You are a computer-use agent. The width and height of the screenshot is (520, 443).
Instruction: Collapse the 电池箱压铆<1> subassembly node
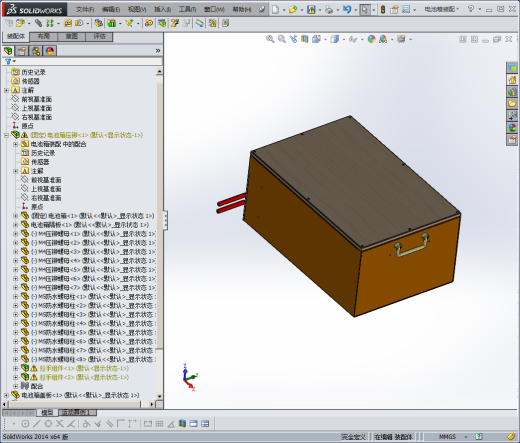pyautogui.click(x=6, y=135)
